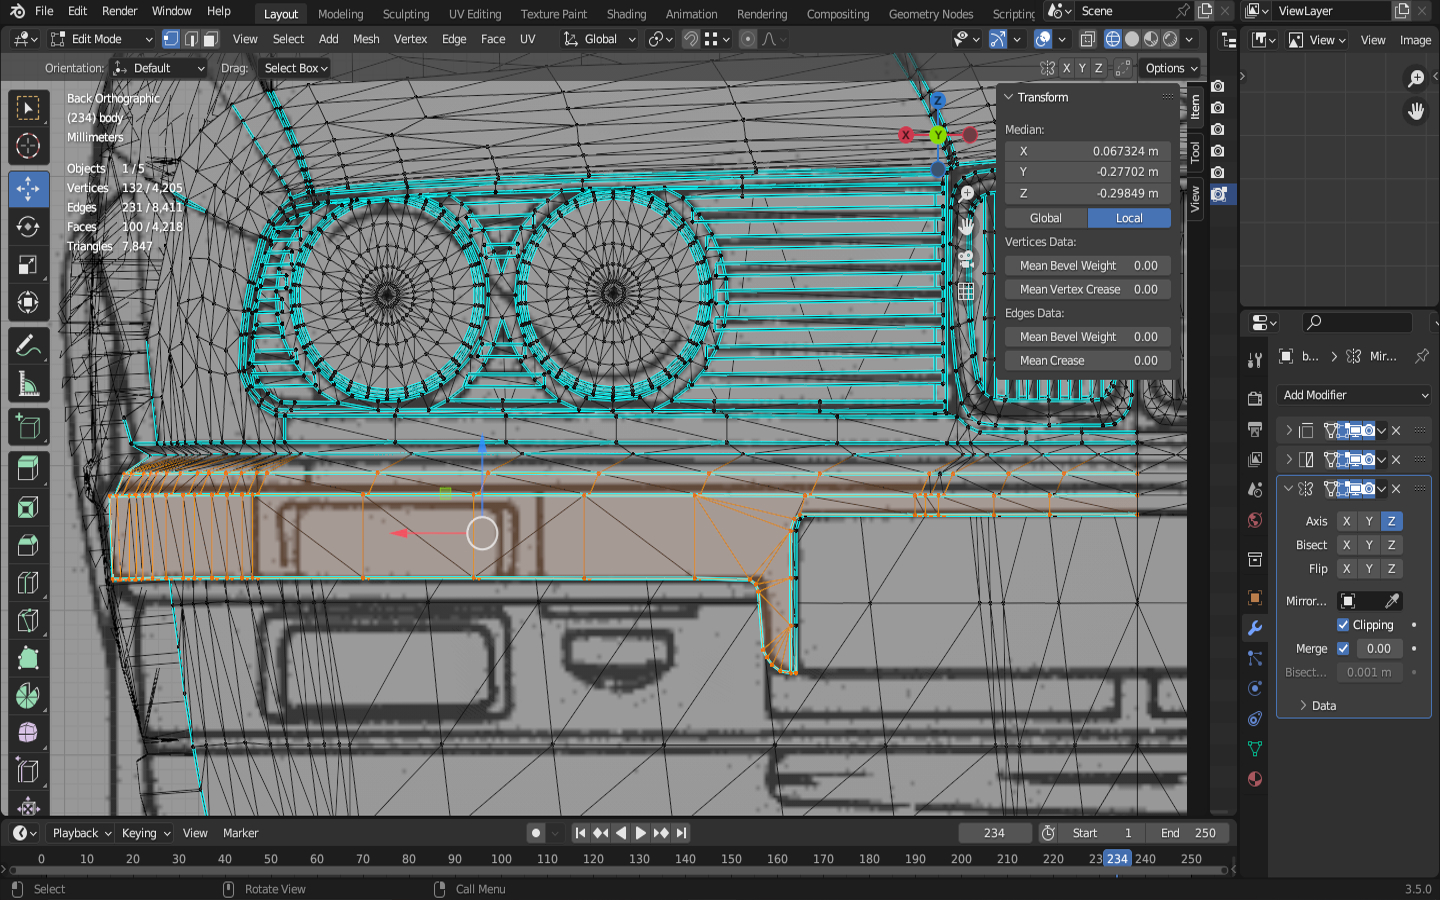Activate the Knife tool
The image size is (1440, 900).
pyautogui.click(x=28, y=621)
